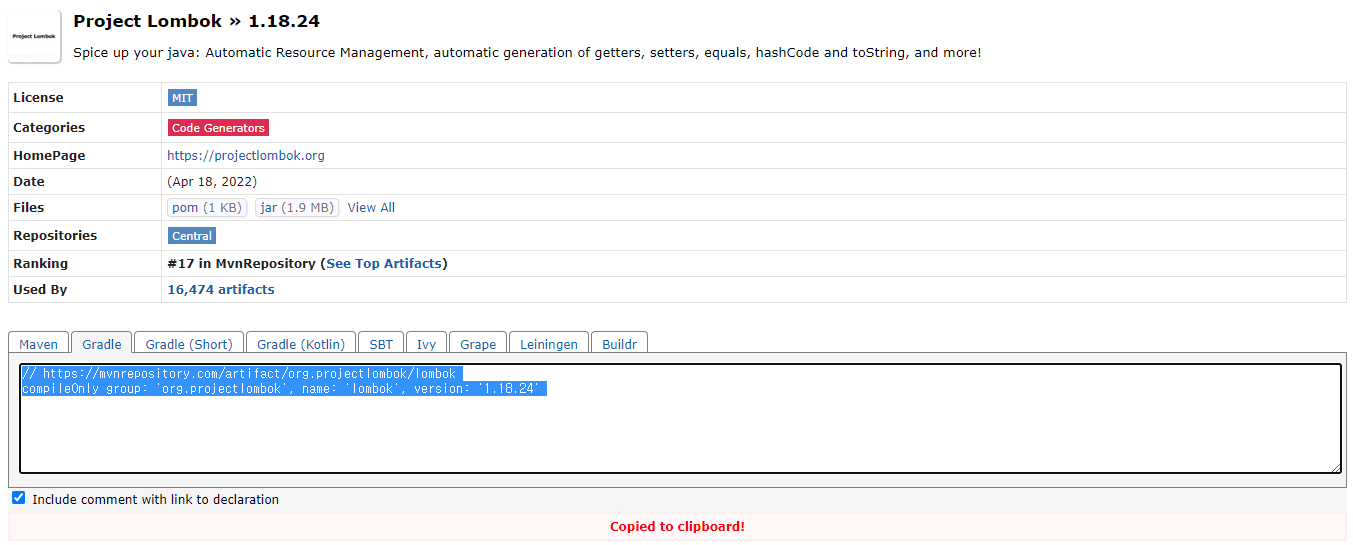Download the jar (1.9 MB) file
1353x545 pixels.
pos(297,208)
